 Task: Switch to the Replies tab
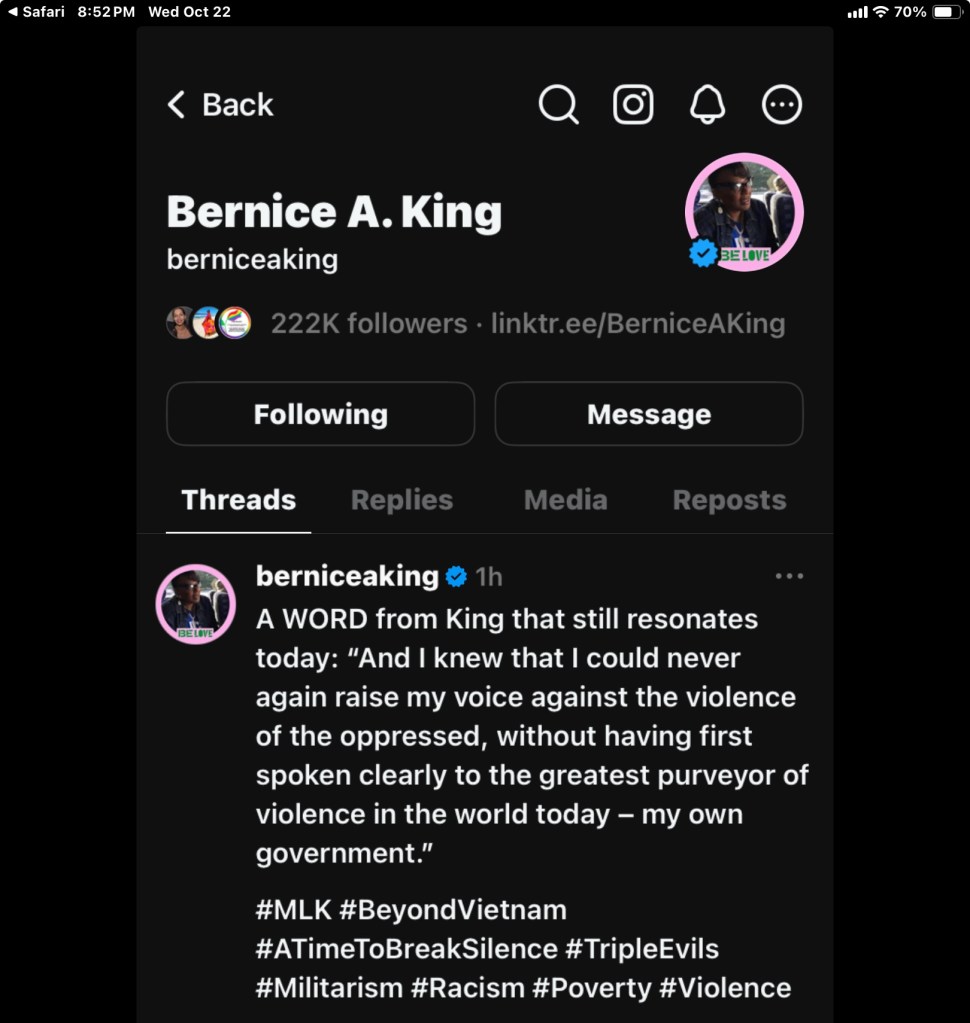click(x=402, y=500)
